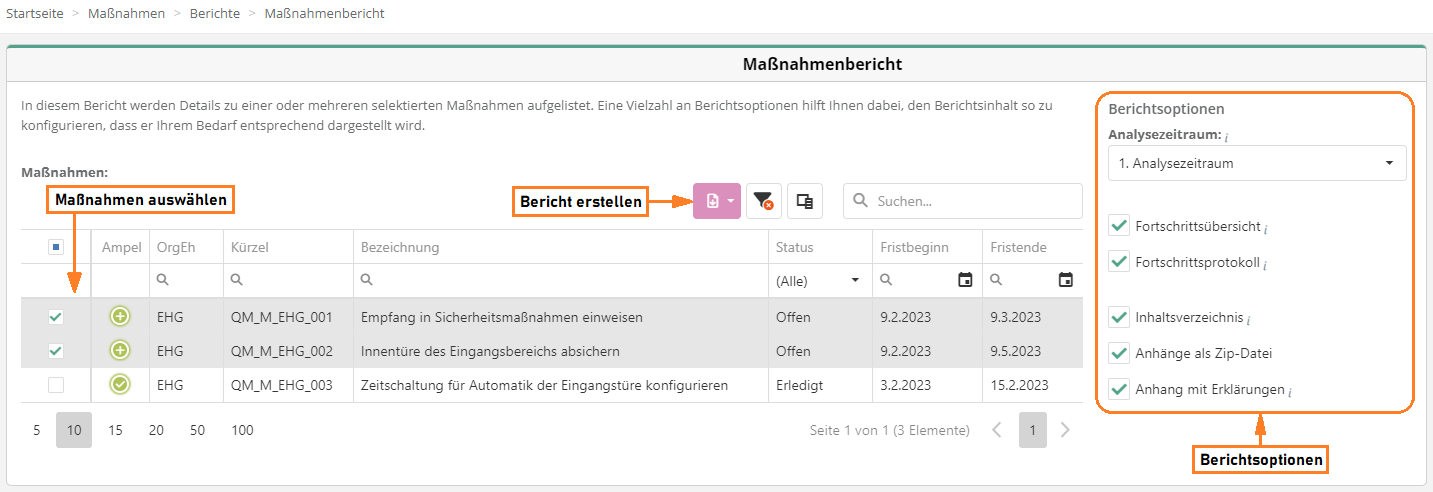Click the green plus Ampel icon for QM_M_EHG_001

click(120, 317)
